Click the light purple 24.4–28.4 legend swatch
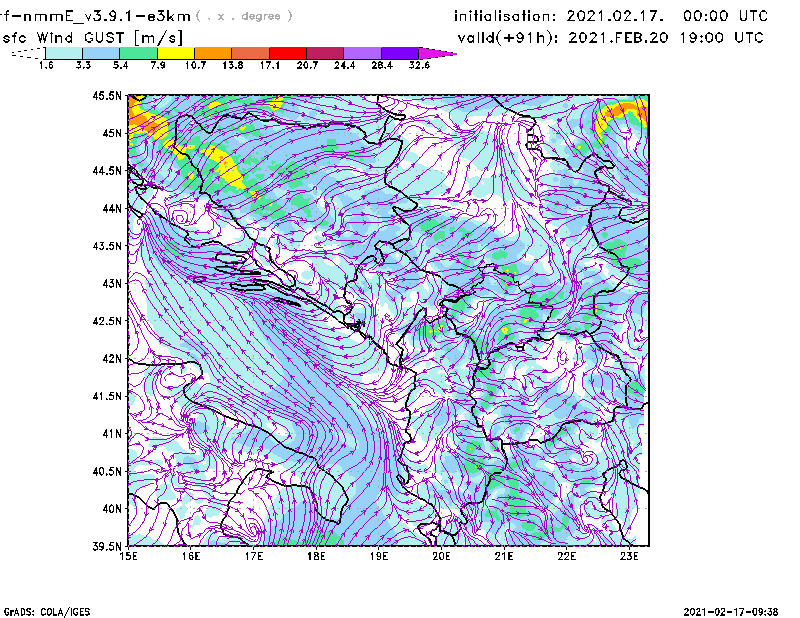 click(363, 53)
